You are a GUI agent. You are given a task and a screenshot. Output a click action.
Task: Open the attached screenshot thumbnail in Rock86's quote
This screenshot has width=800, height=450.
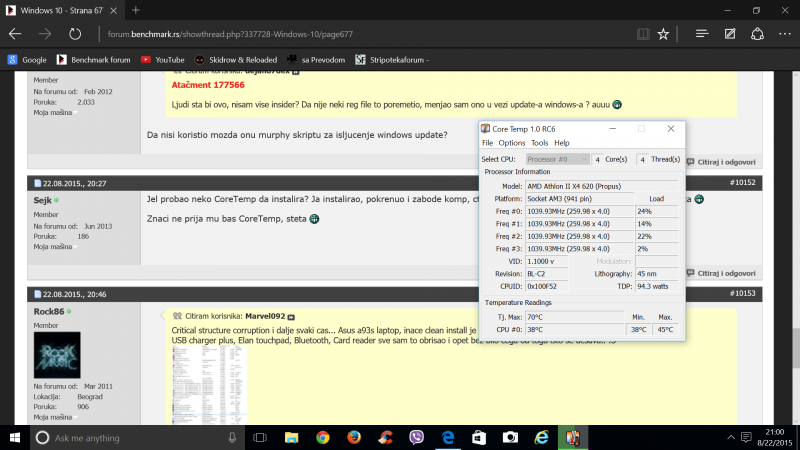click(209, 385)
